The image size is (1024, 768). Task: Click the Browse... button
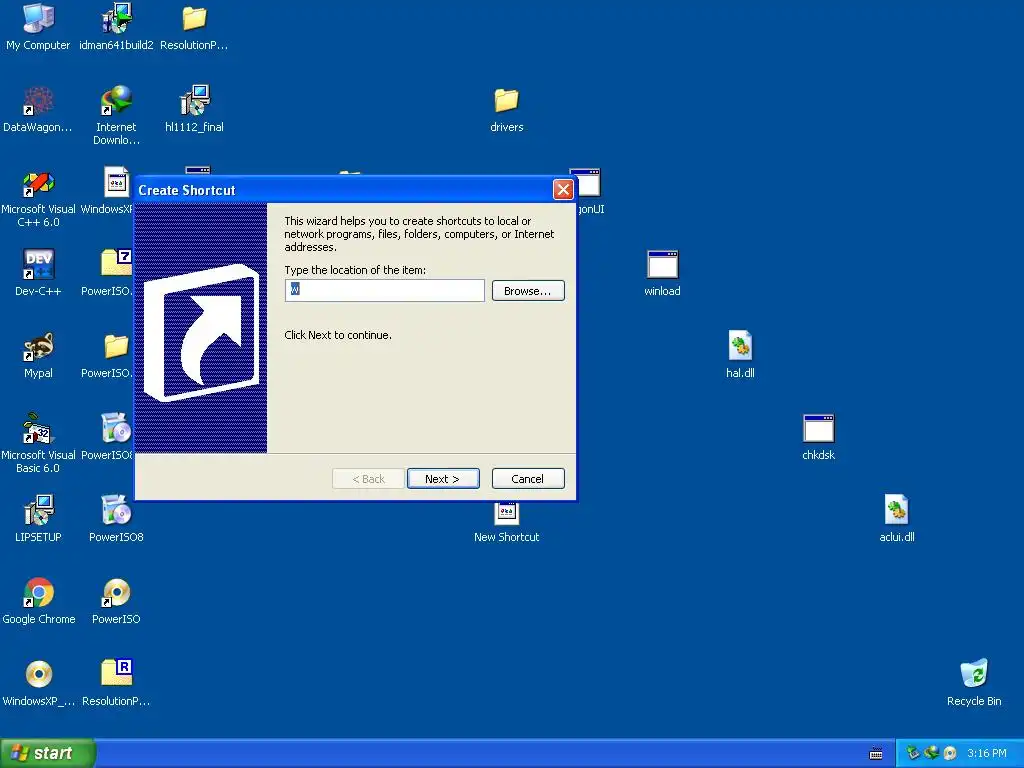528,291
